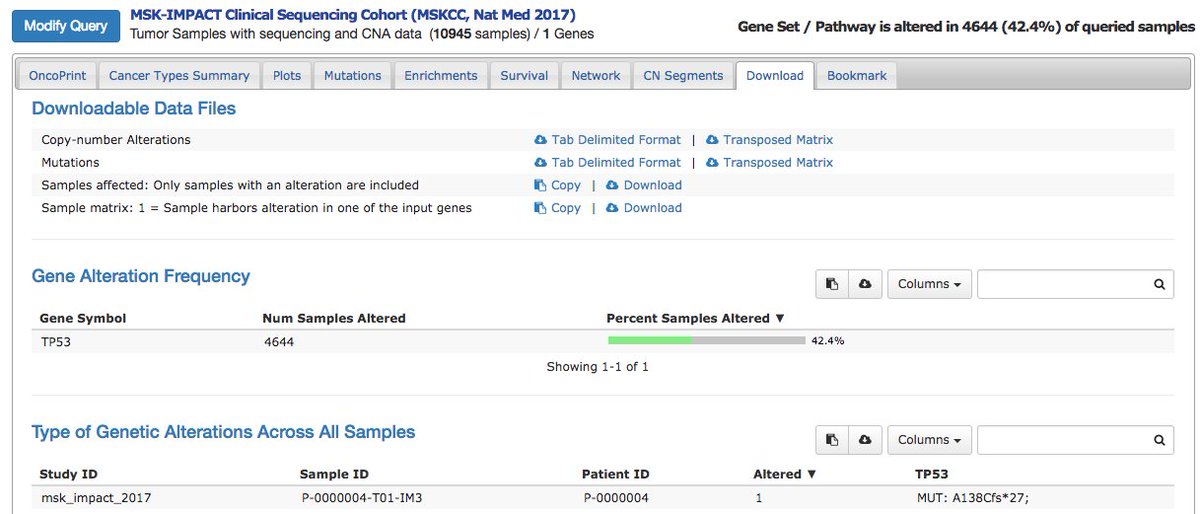Click the msk_impact_2017 study ID cell
This screenshot has width=1200, height=514.
[96, 497]
